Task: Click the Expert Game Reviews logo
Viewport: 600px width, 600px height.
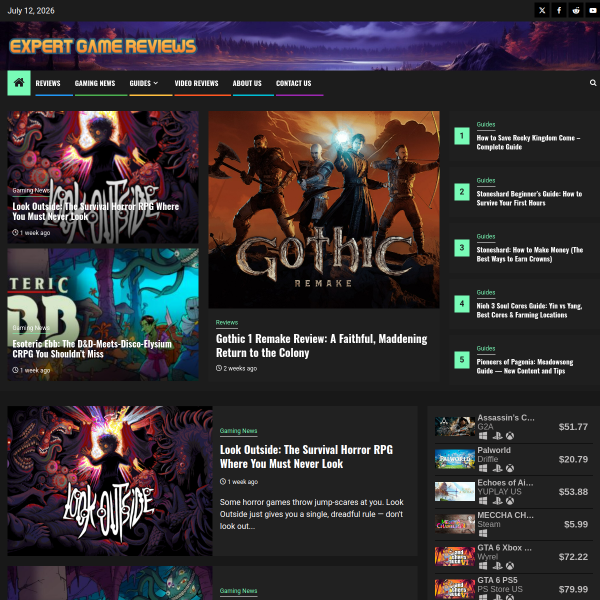Action: pyautogui.click(x=103, y=46)
